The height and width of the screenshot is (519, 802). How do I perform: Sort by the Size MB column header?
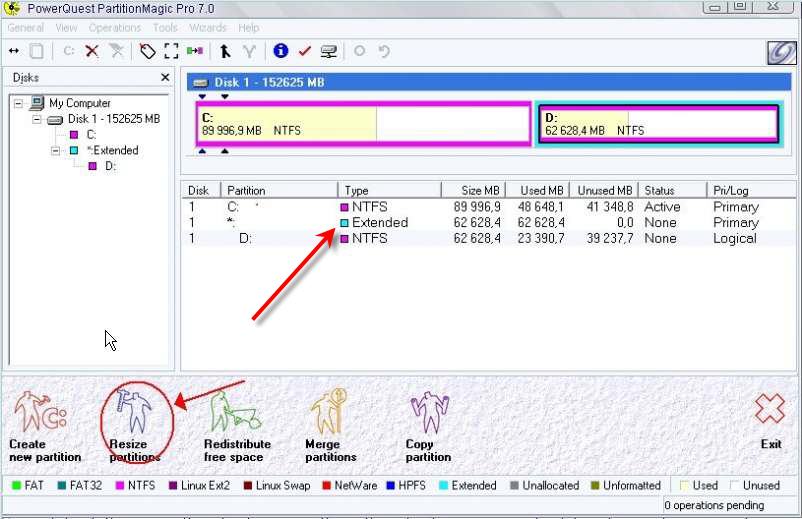[474, 190]
